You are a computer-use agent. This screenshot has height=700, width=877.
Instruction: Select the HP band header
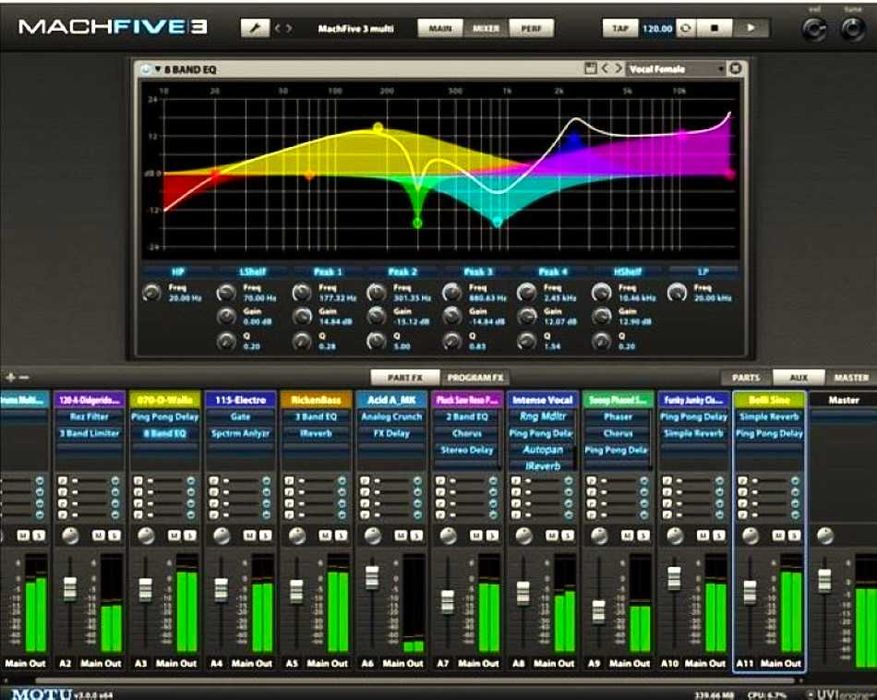click(178, 272)
